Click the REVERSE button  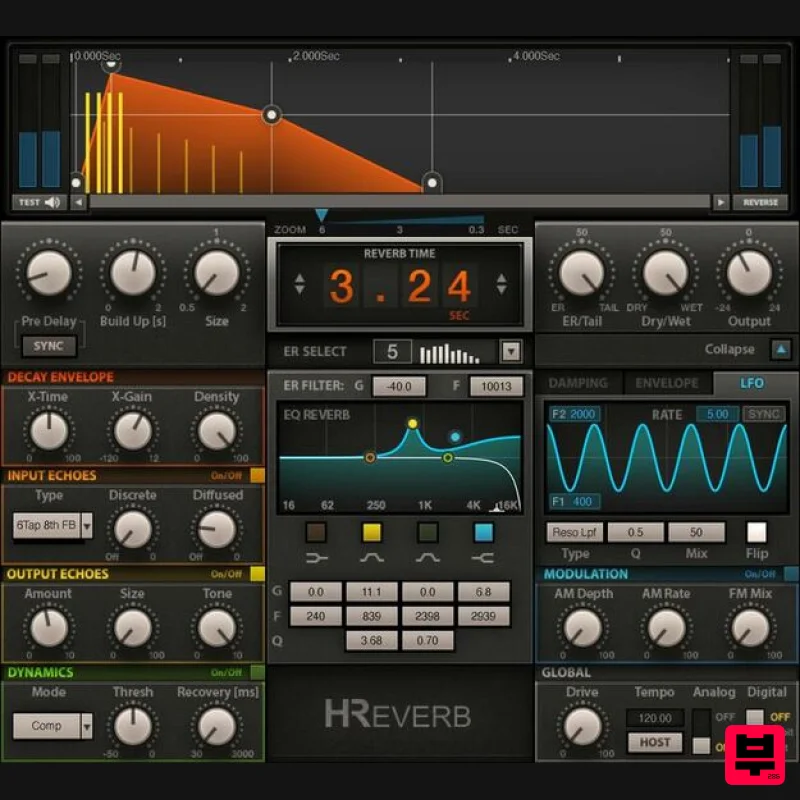(760, 203)
